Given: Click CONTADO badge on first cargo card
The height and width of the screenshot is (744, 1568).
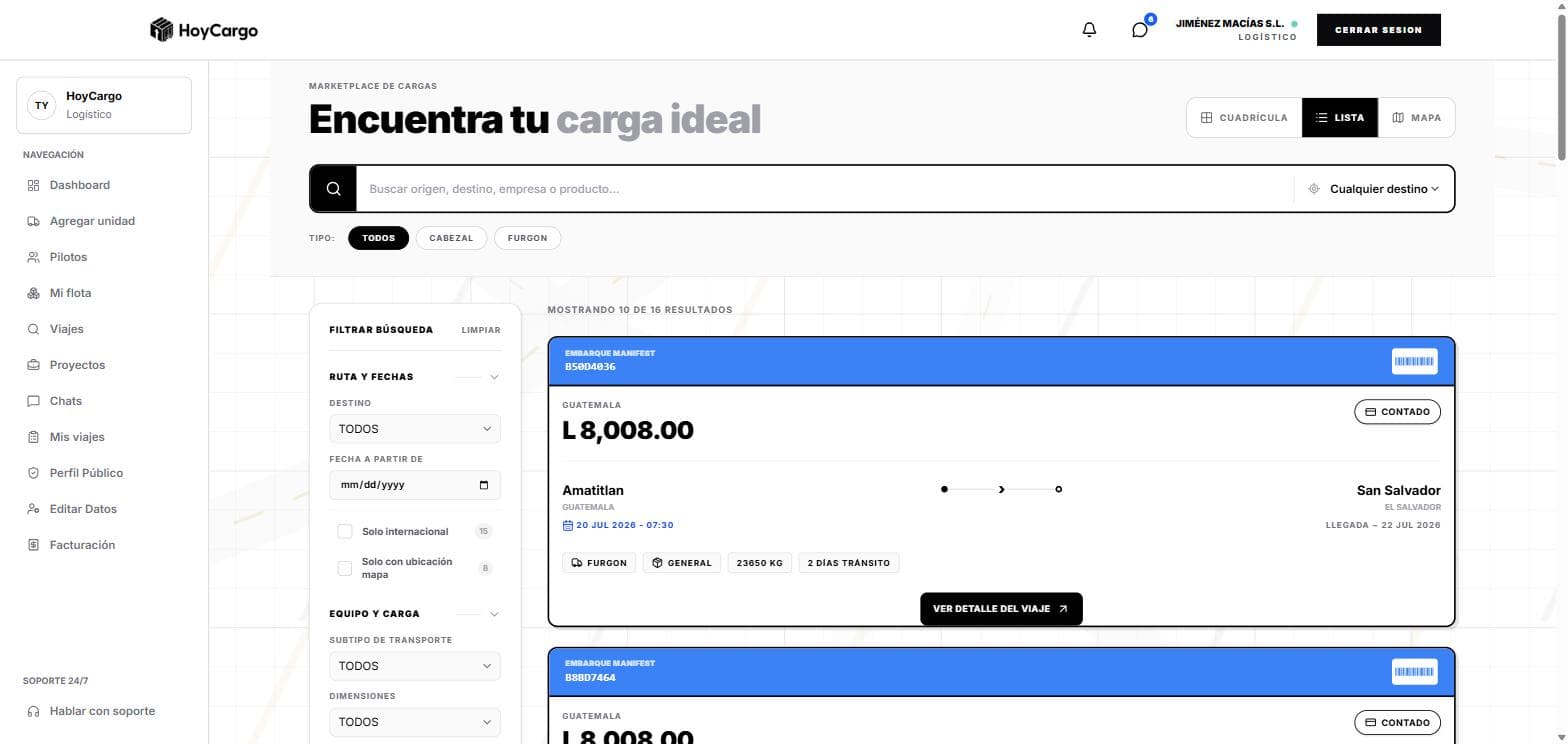Looking at the screenshot, I should pos(1397,412).
